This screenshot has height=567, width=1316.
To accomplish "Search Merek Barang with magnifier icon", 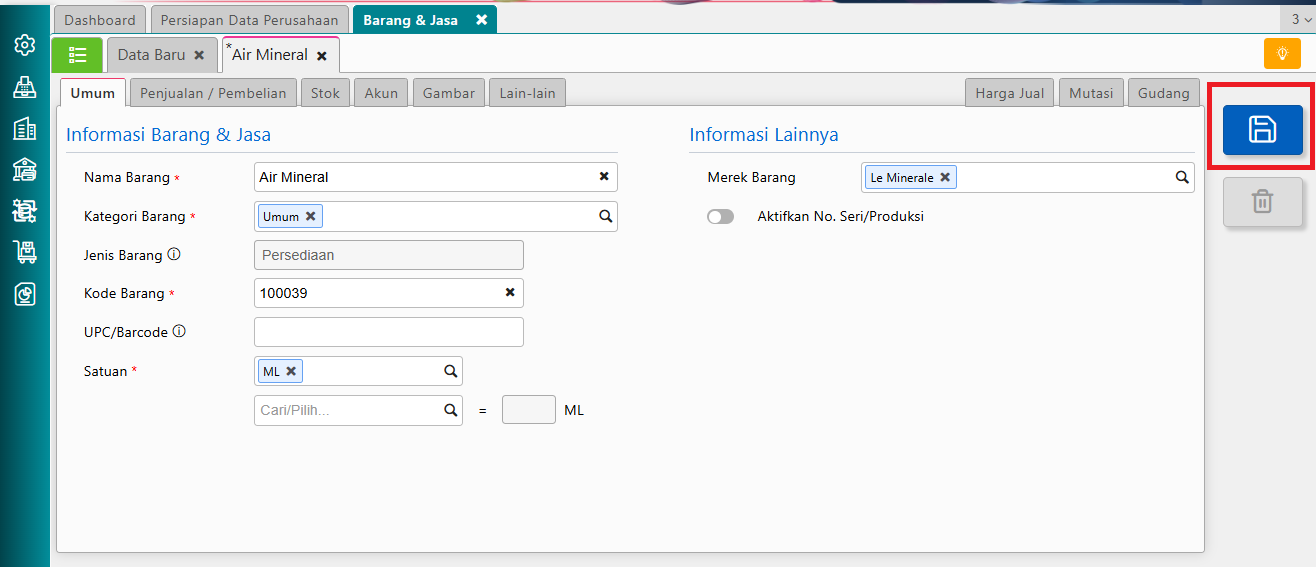I will [1182, 177].
